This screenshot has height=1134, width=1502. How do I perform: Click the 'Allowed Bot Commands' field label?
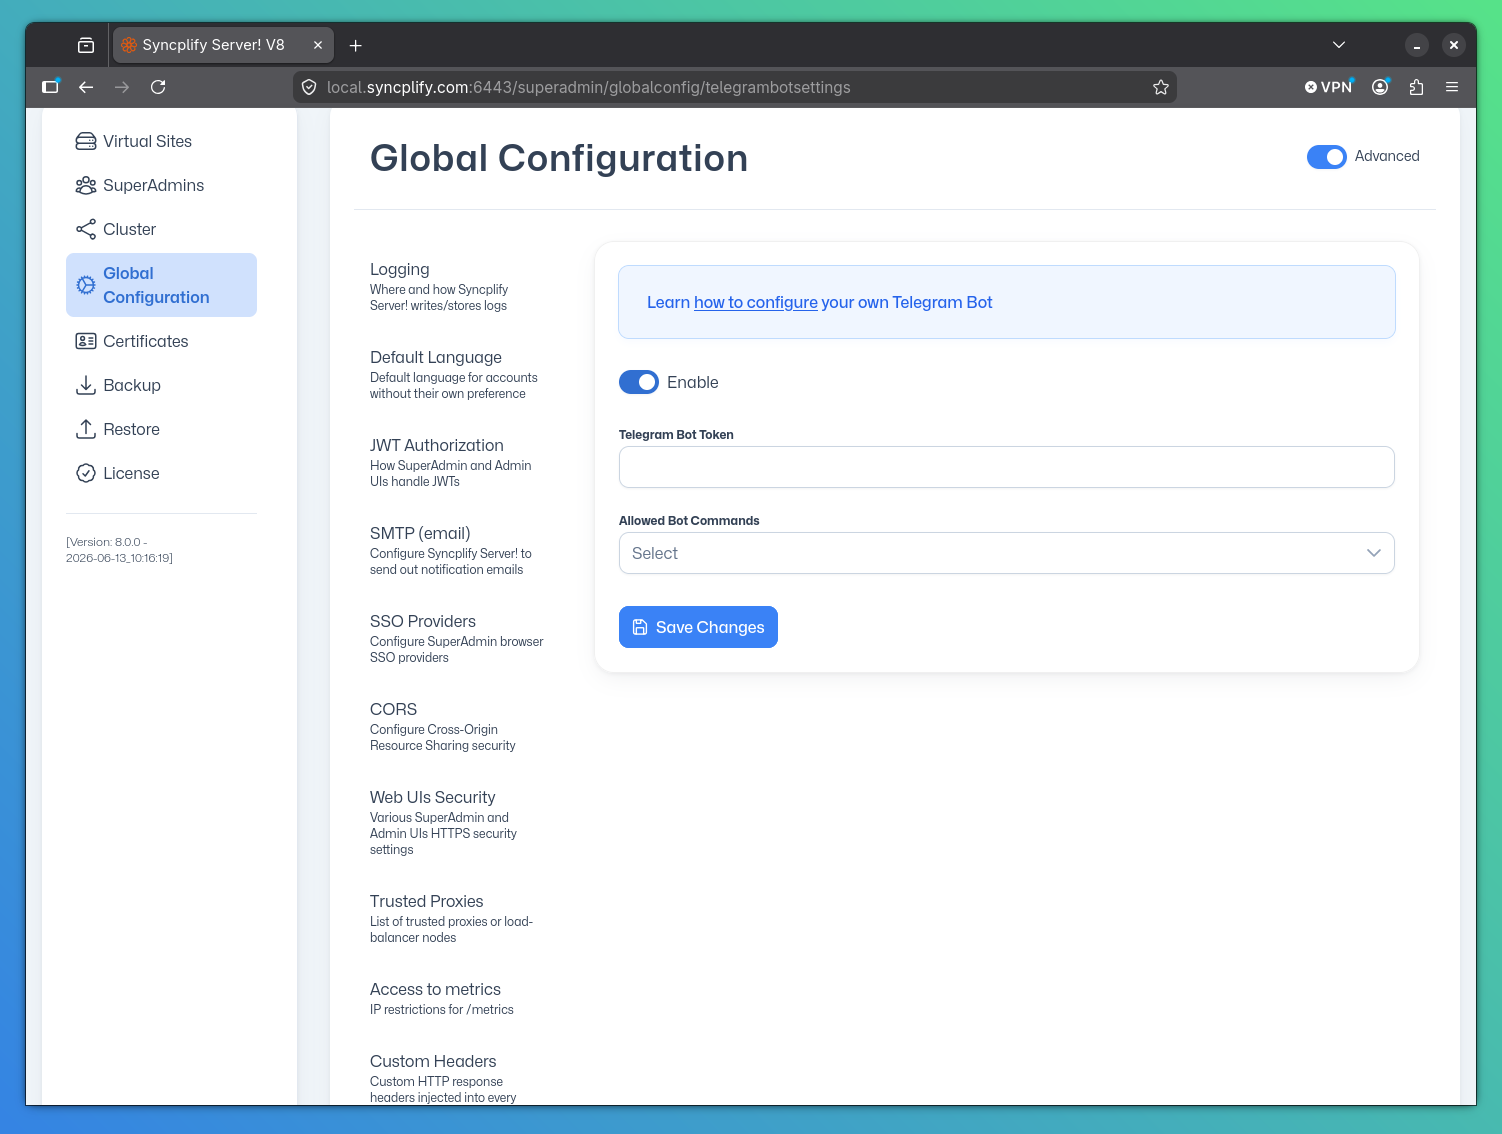tap(689, 521)
